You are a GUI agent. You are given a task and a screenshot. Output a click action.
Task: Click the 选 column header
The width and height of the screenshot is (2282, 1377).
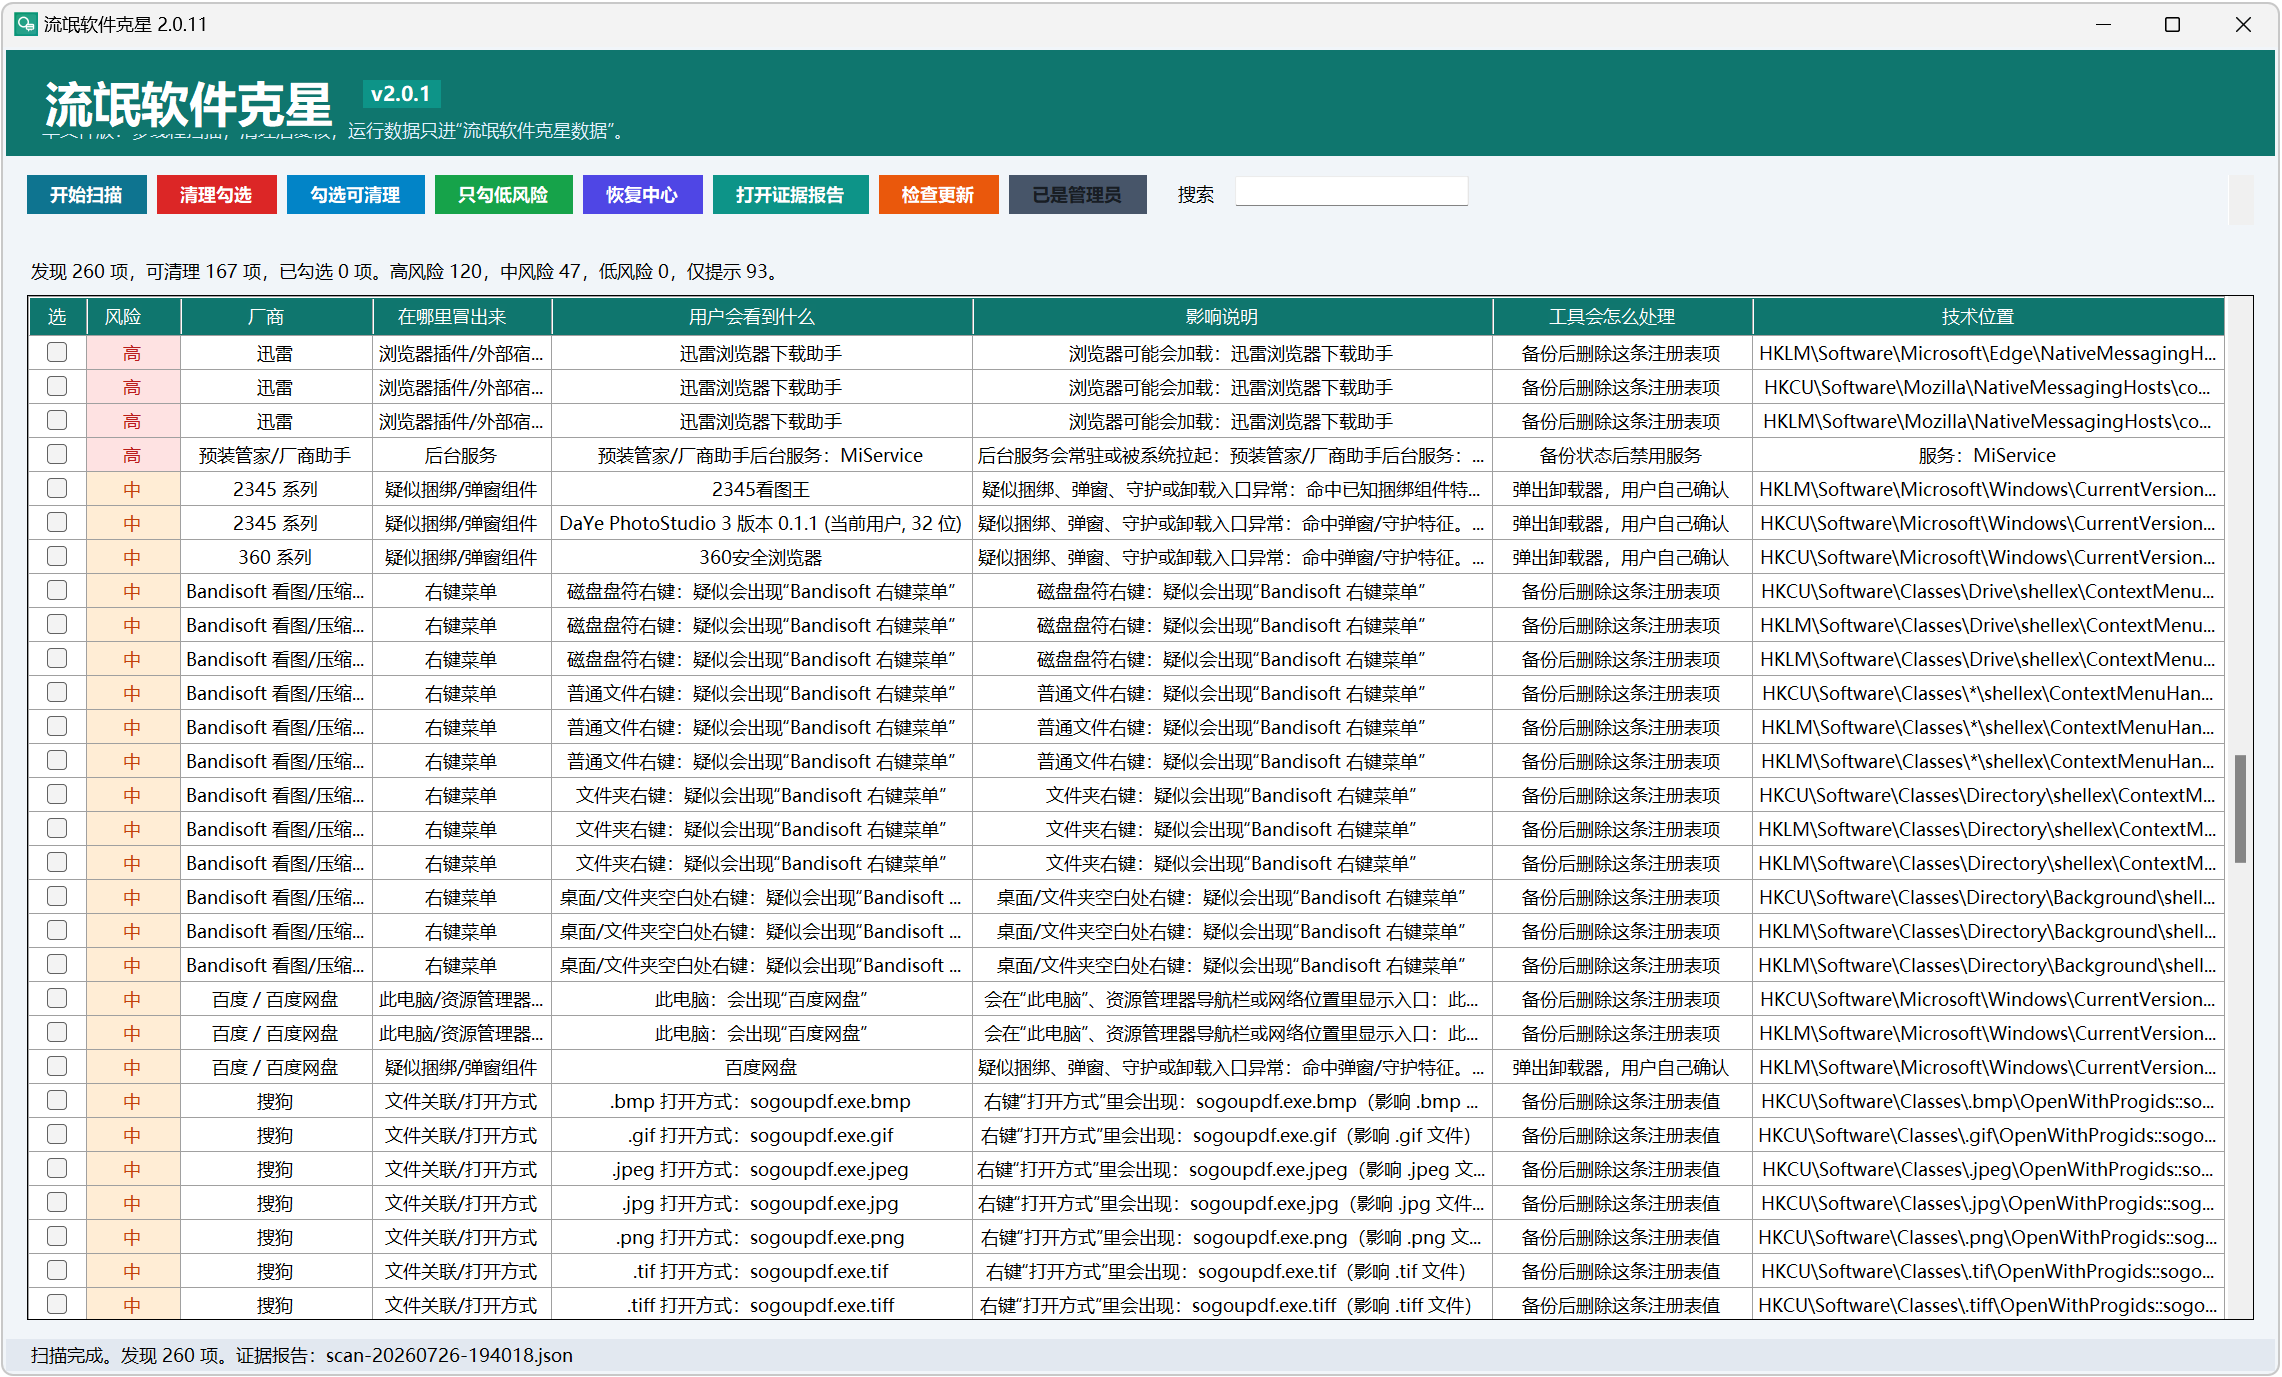58,317
